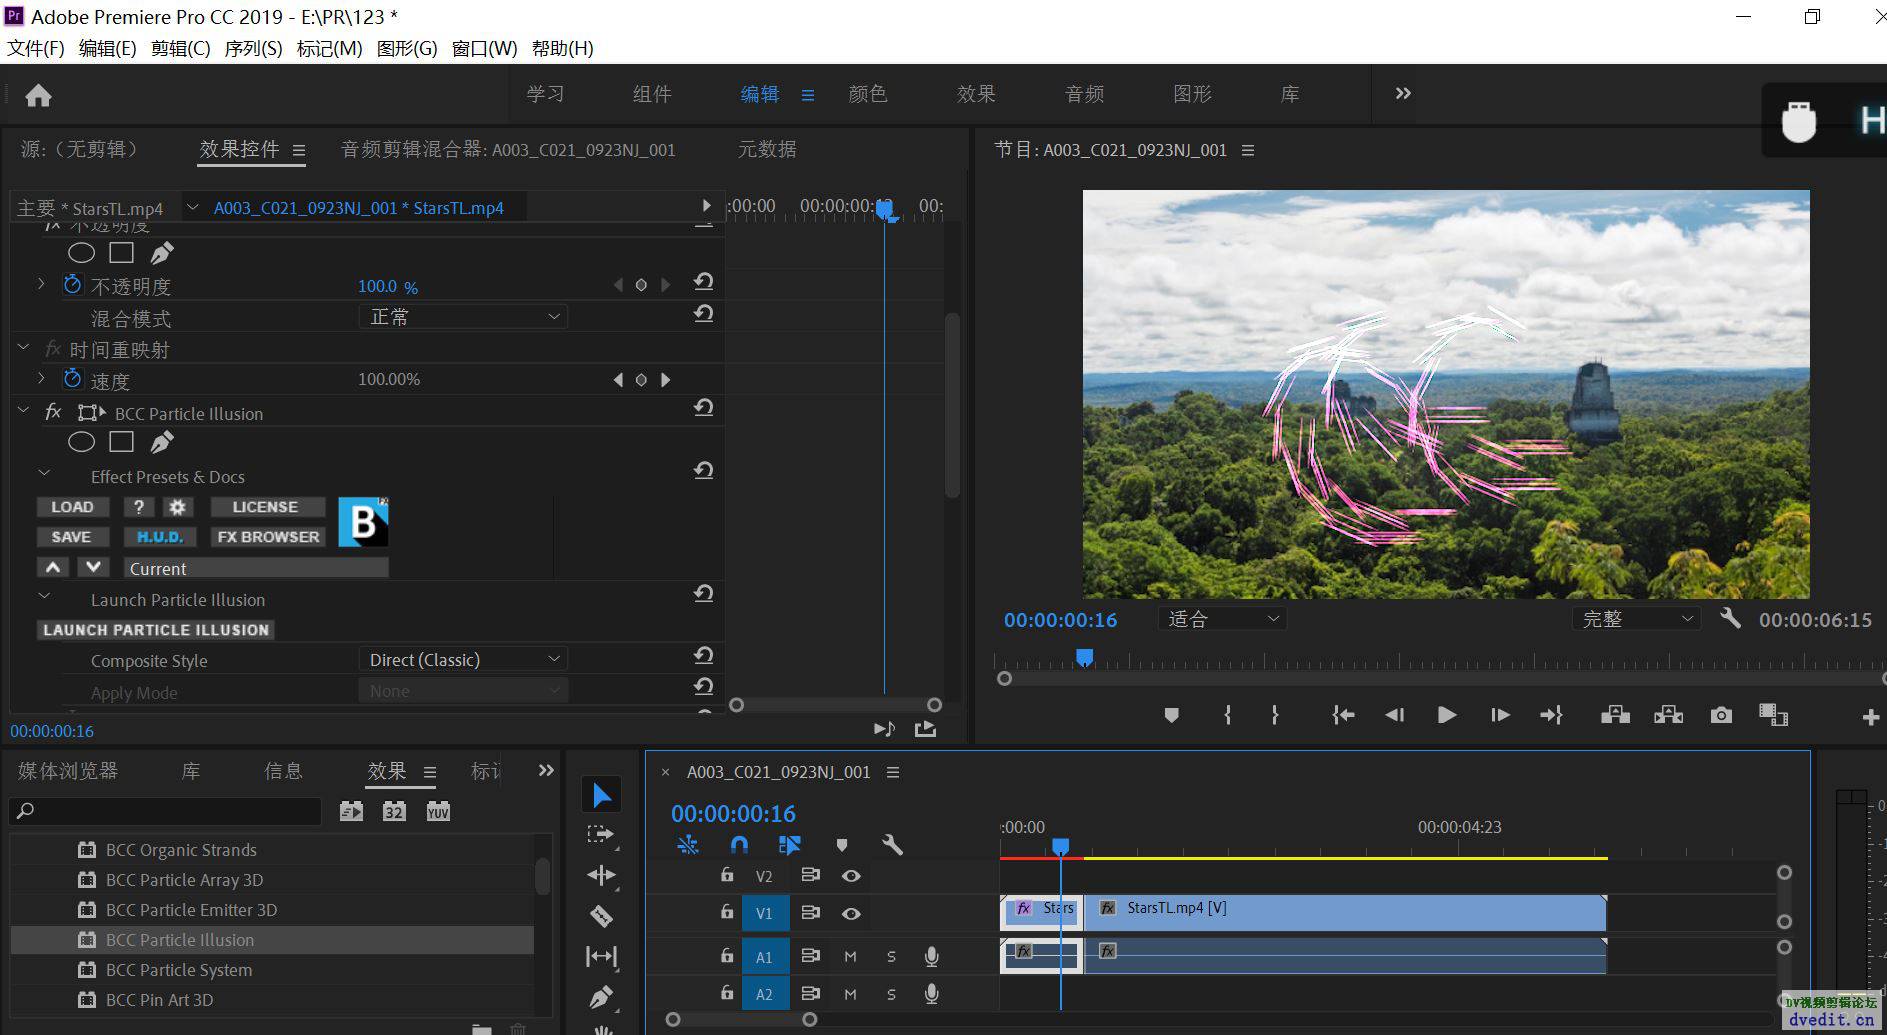
Task: Select the Ripple Edit tool
Action: point(601,875)
